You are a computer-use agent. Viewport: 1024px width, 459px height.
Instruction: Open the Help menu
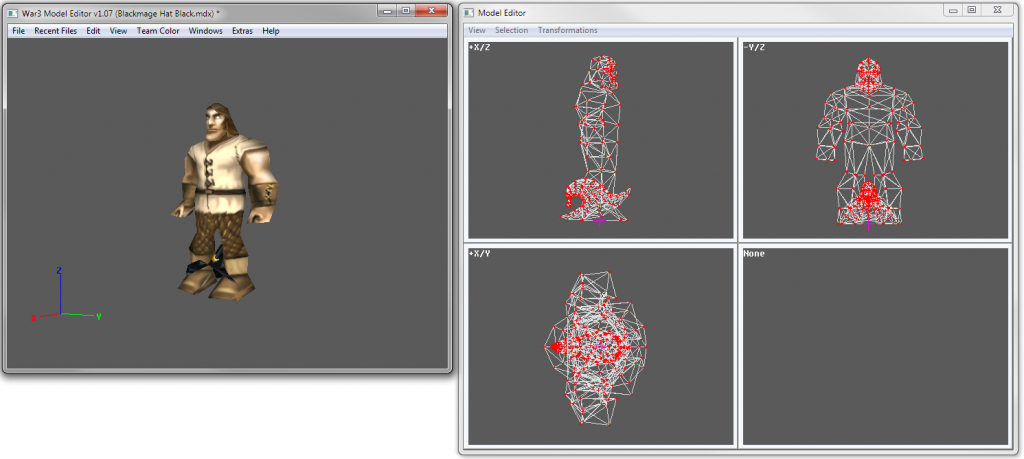270,31
